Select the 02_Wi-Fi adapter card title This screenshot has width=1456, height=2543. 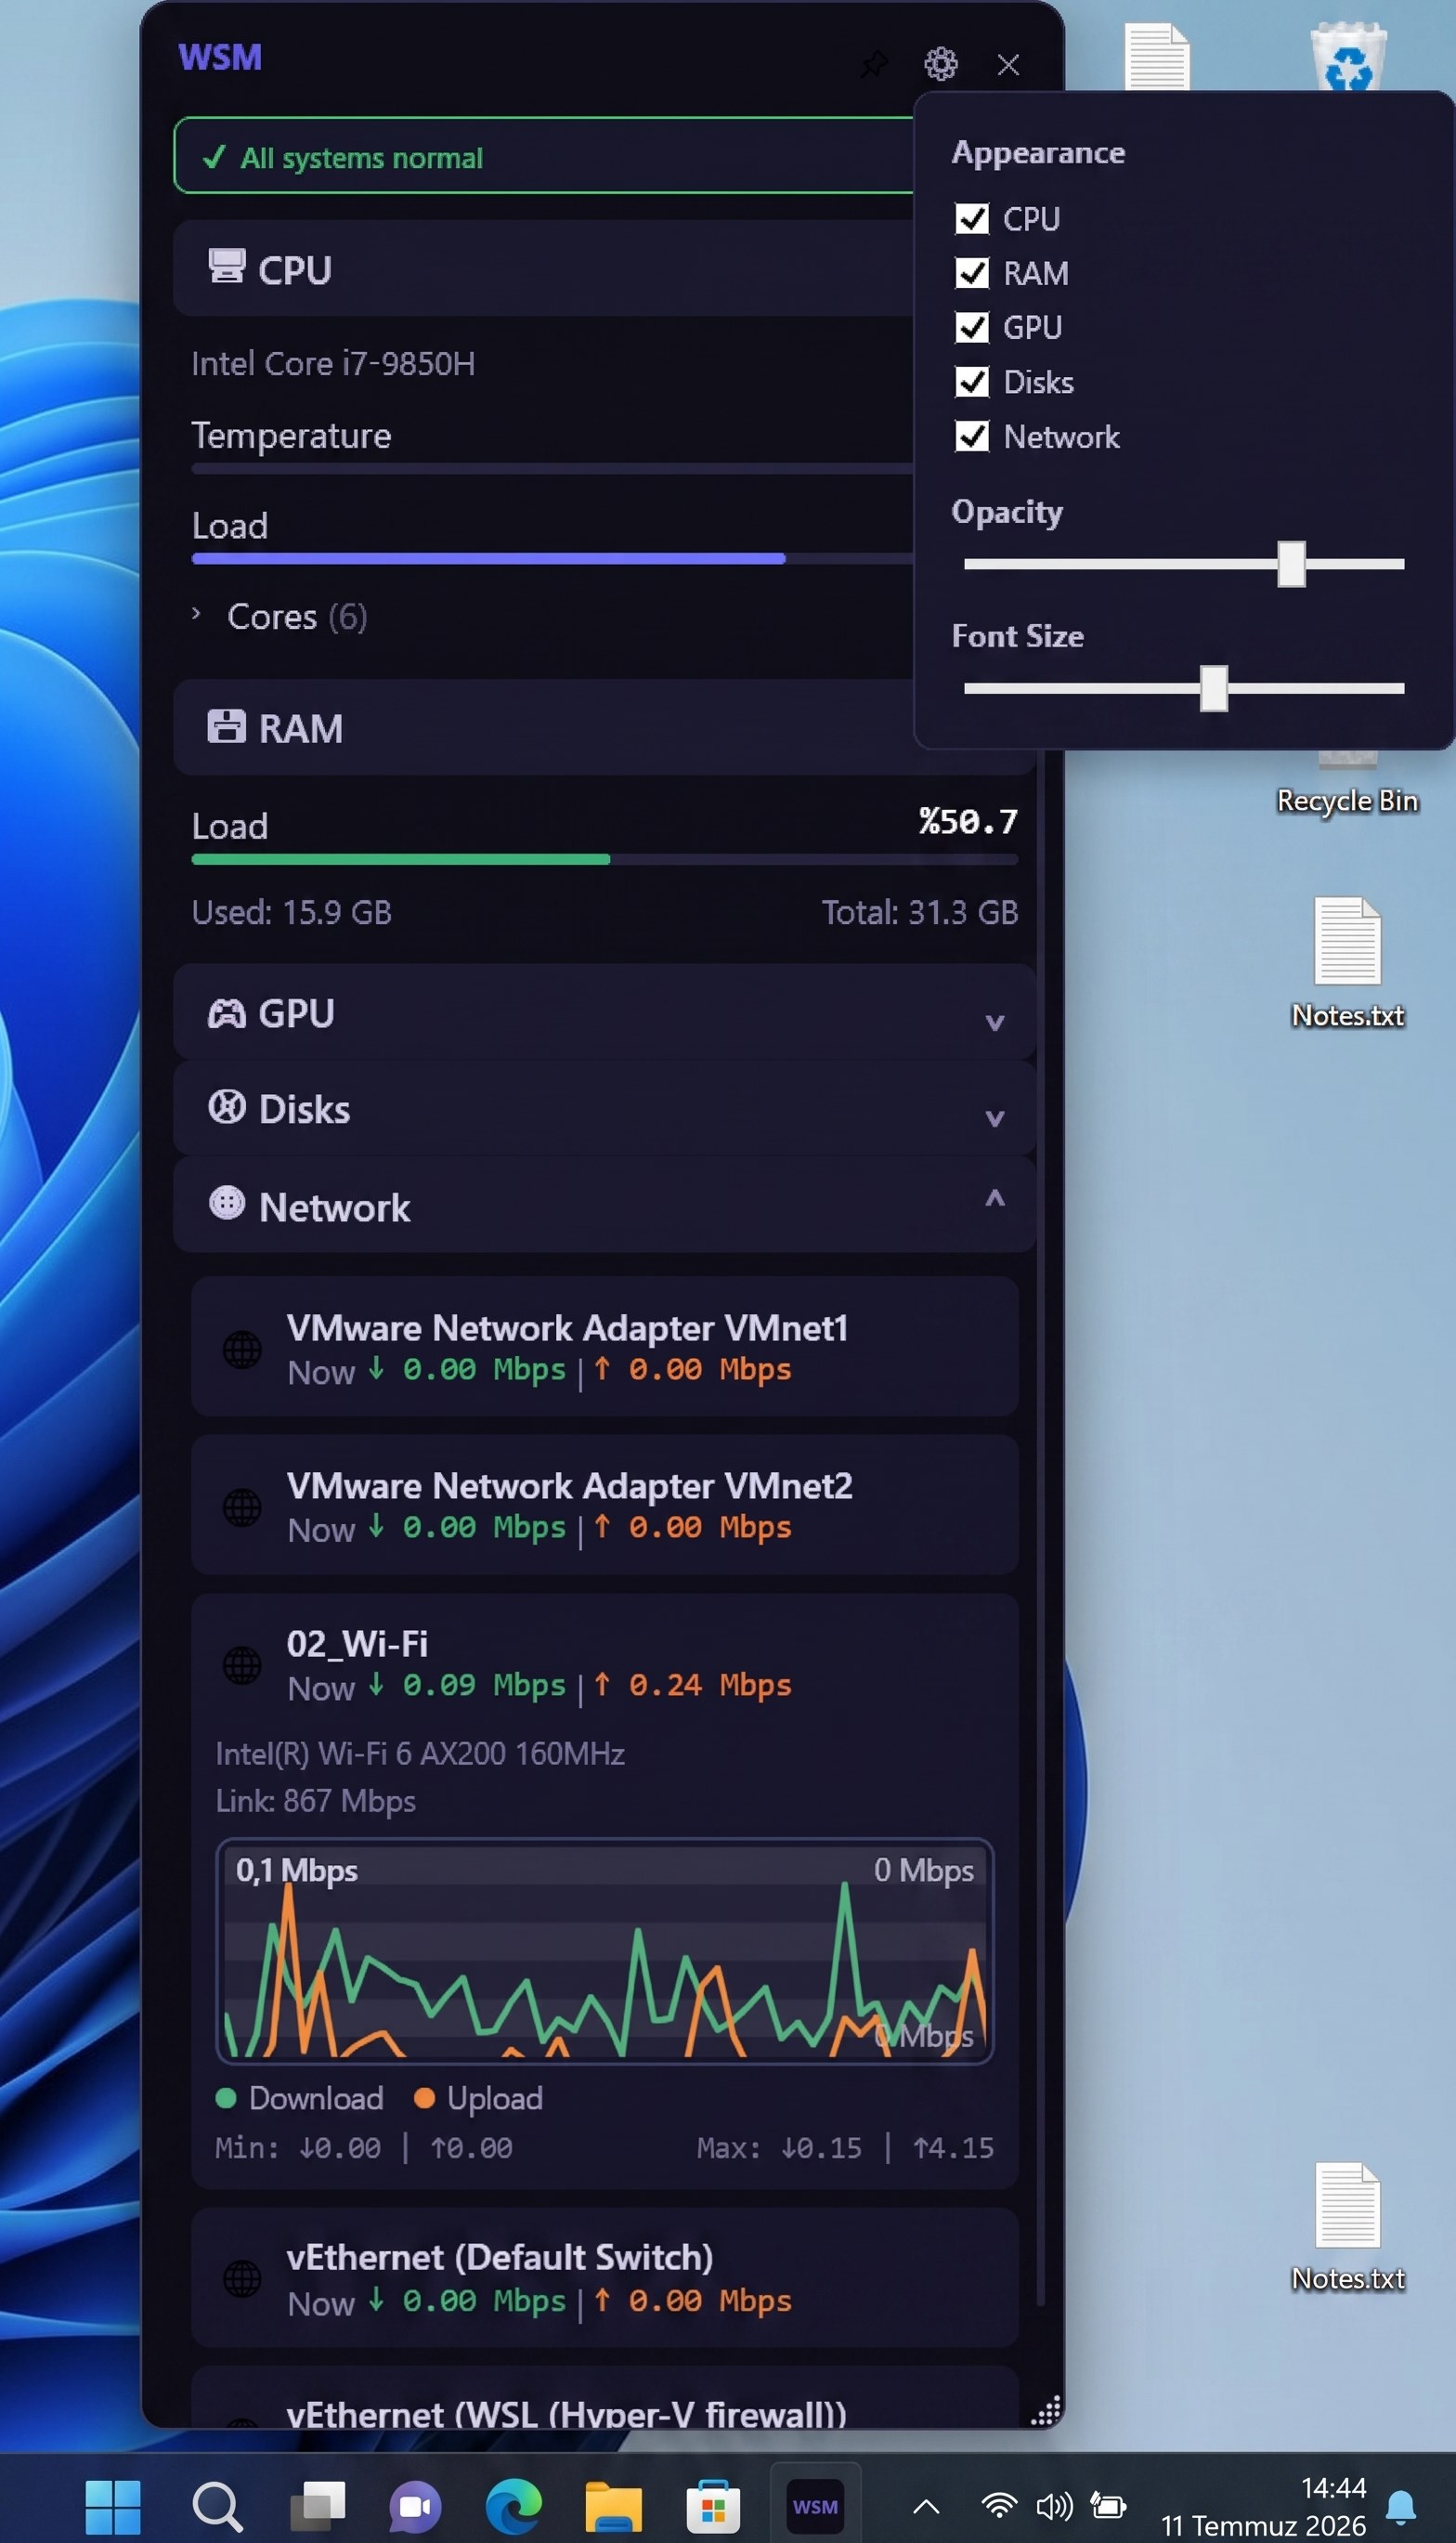[357, 1643]
